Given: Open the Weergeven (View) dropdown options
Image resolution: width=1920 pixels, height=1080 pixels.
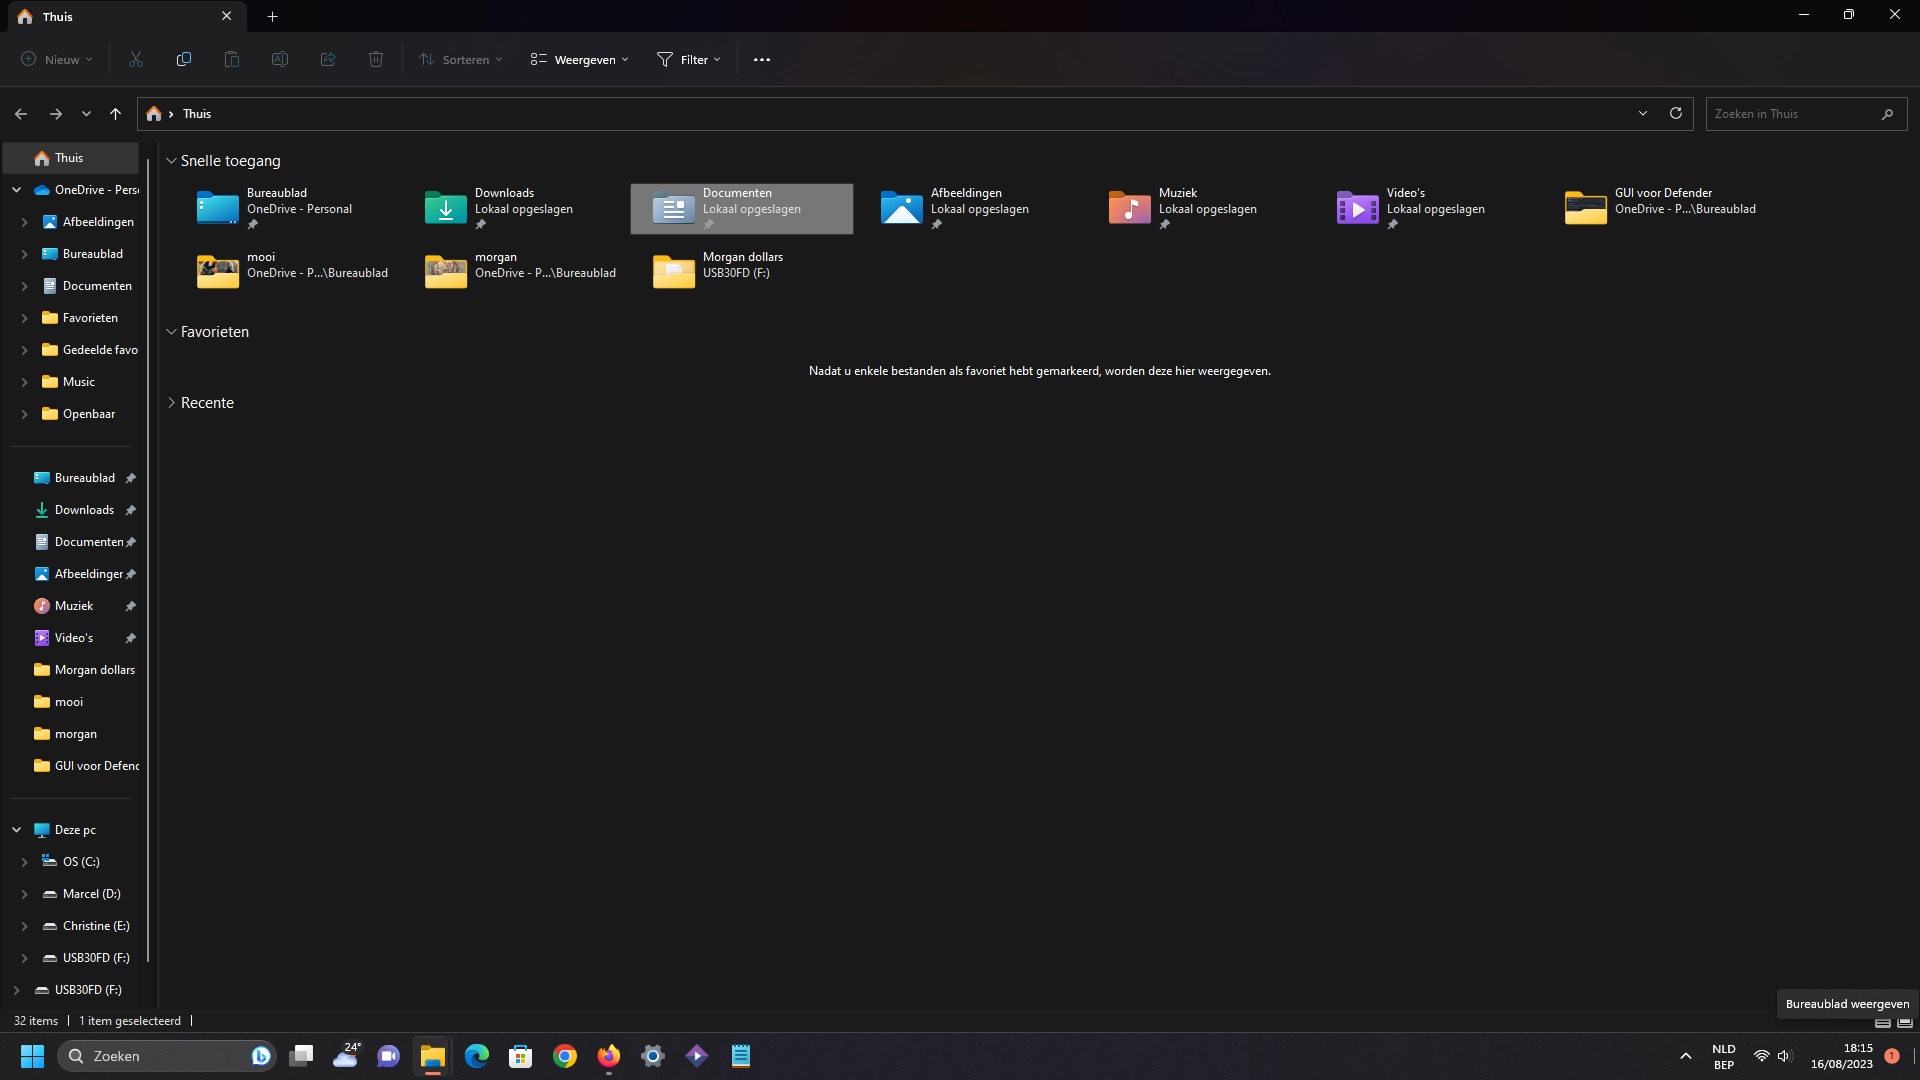Looking at the screenshot, I should tap(580, 59).
